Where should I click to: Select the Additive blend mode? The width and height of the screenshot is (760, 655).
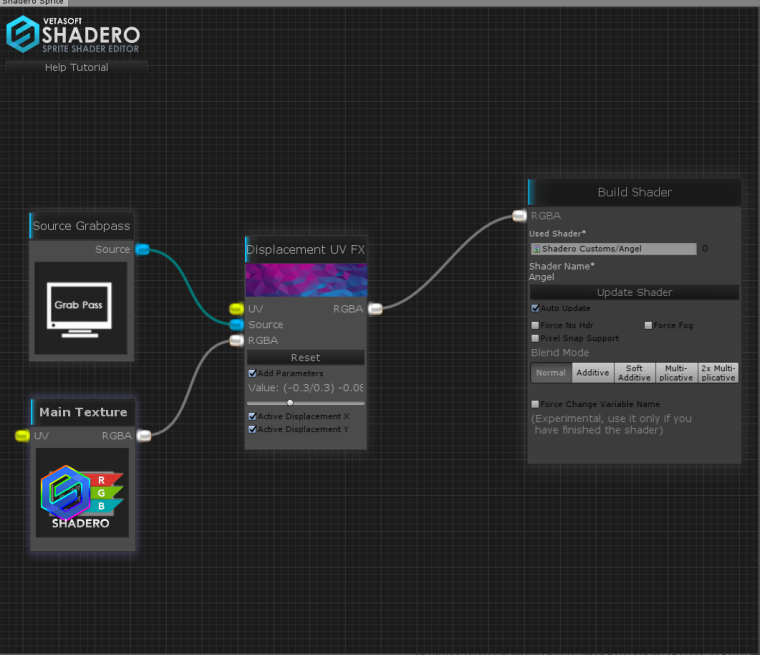(593, 373)
